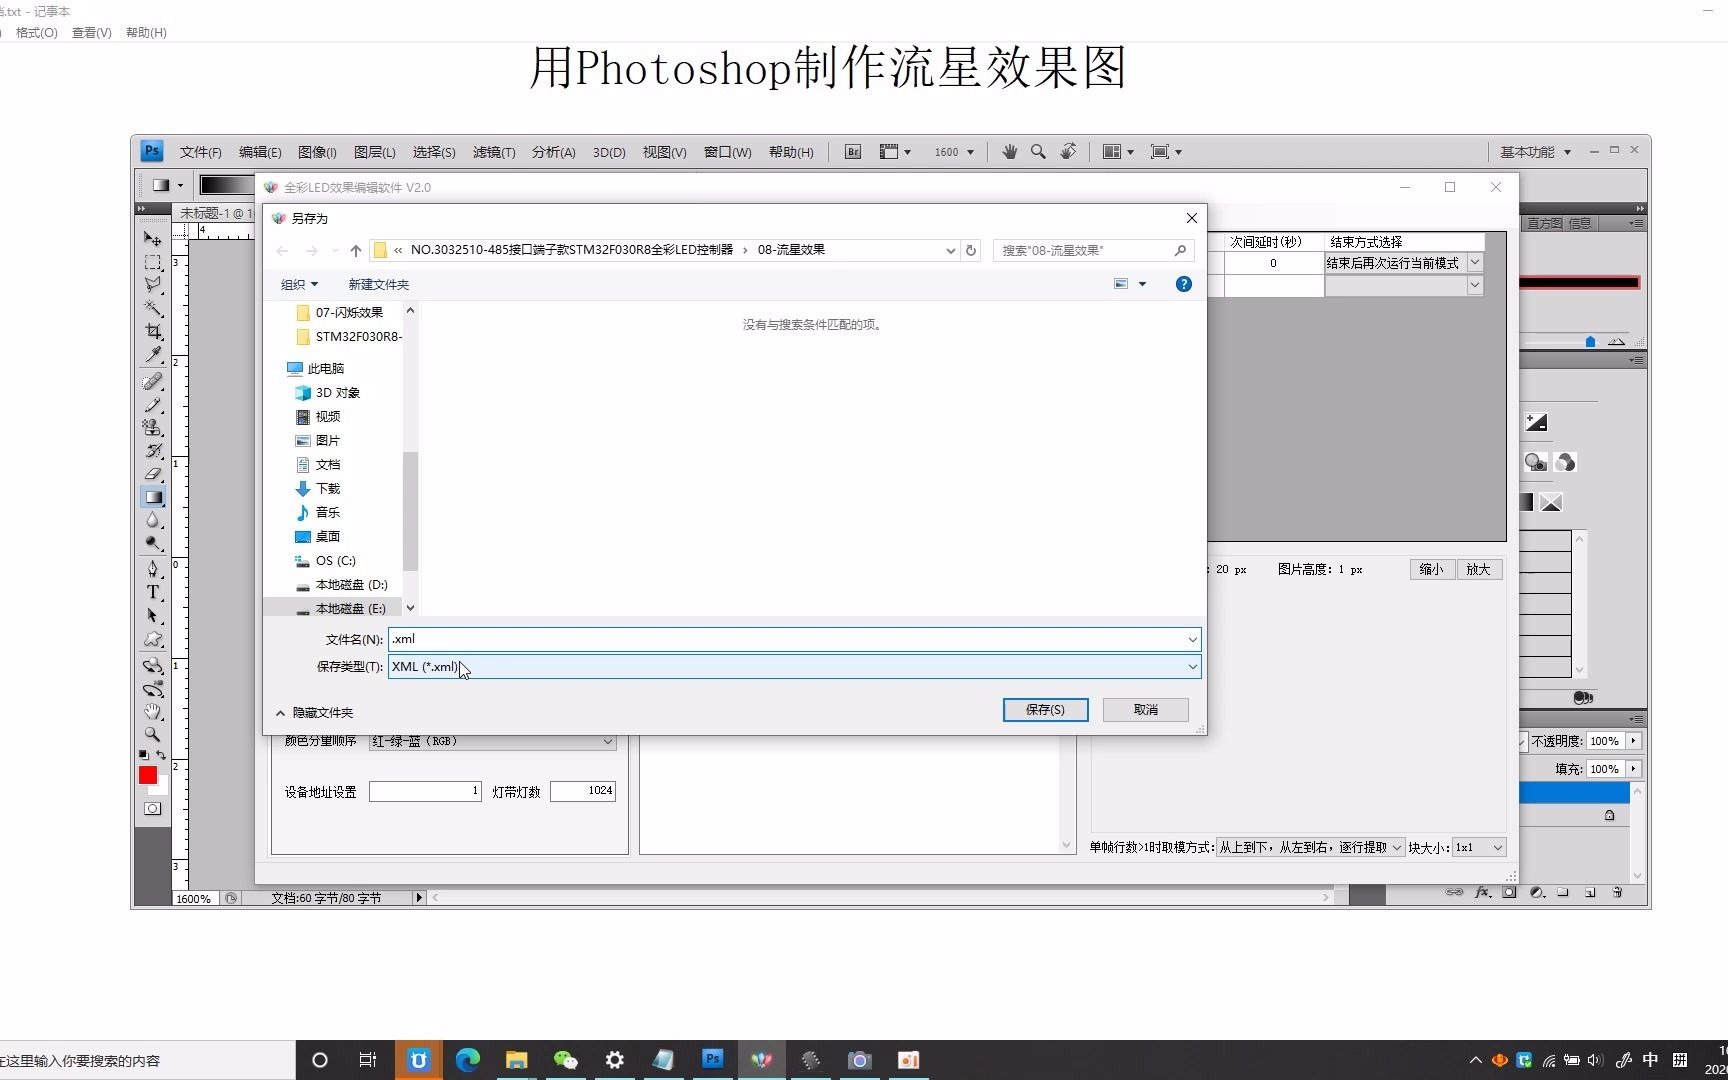Viewport: 1728px width, 1080px height.
Task: Select the Blur (water drop) tool
Action: click(152, 520)
